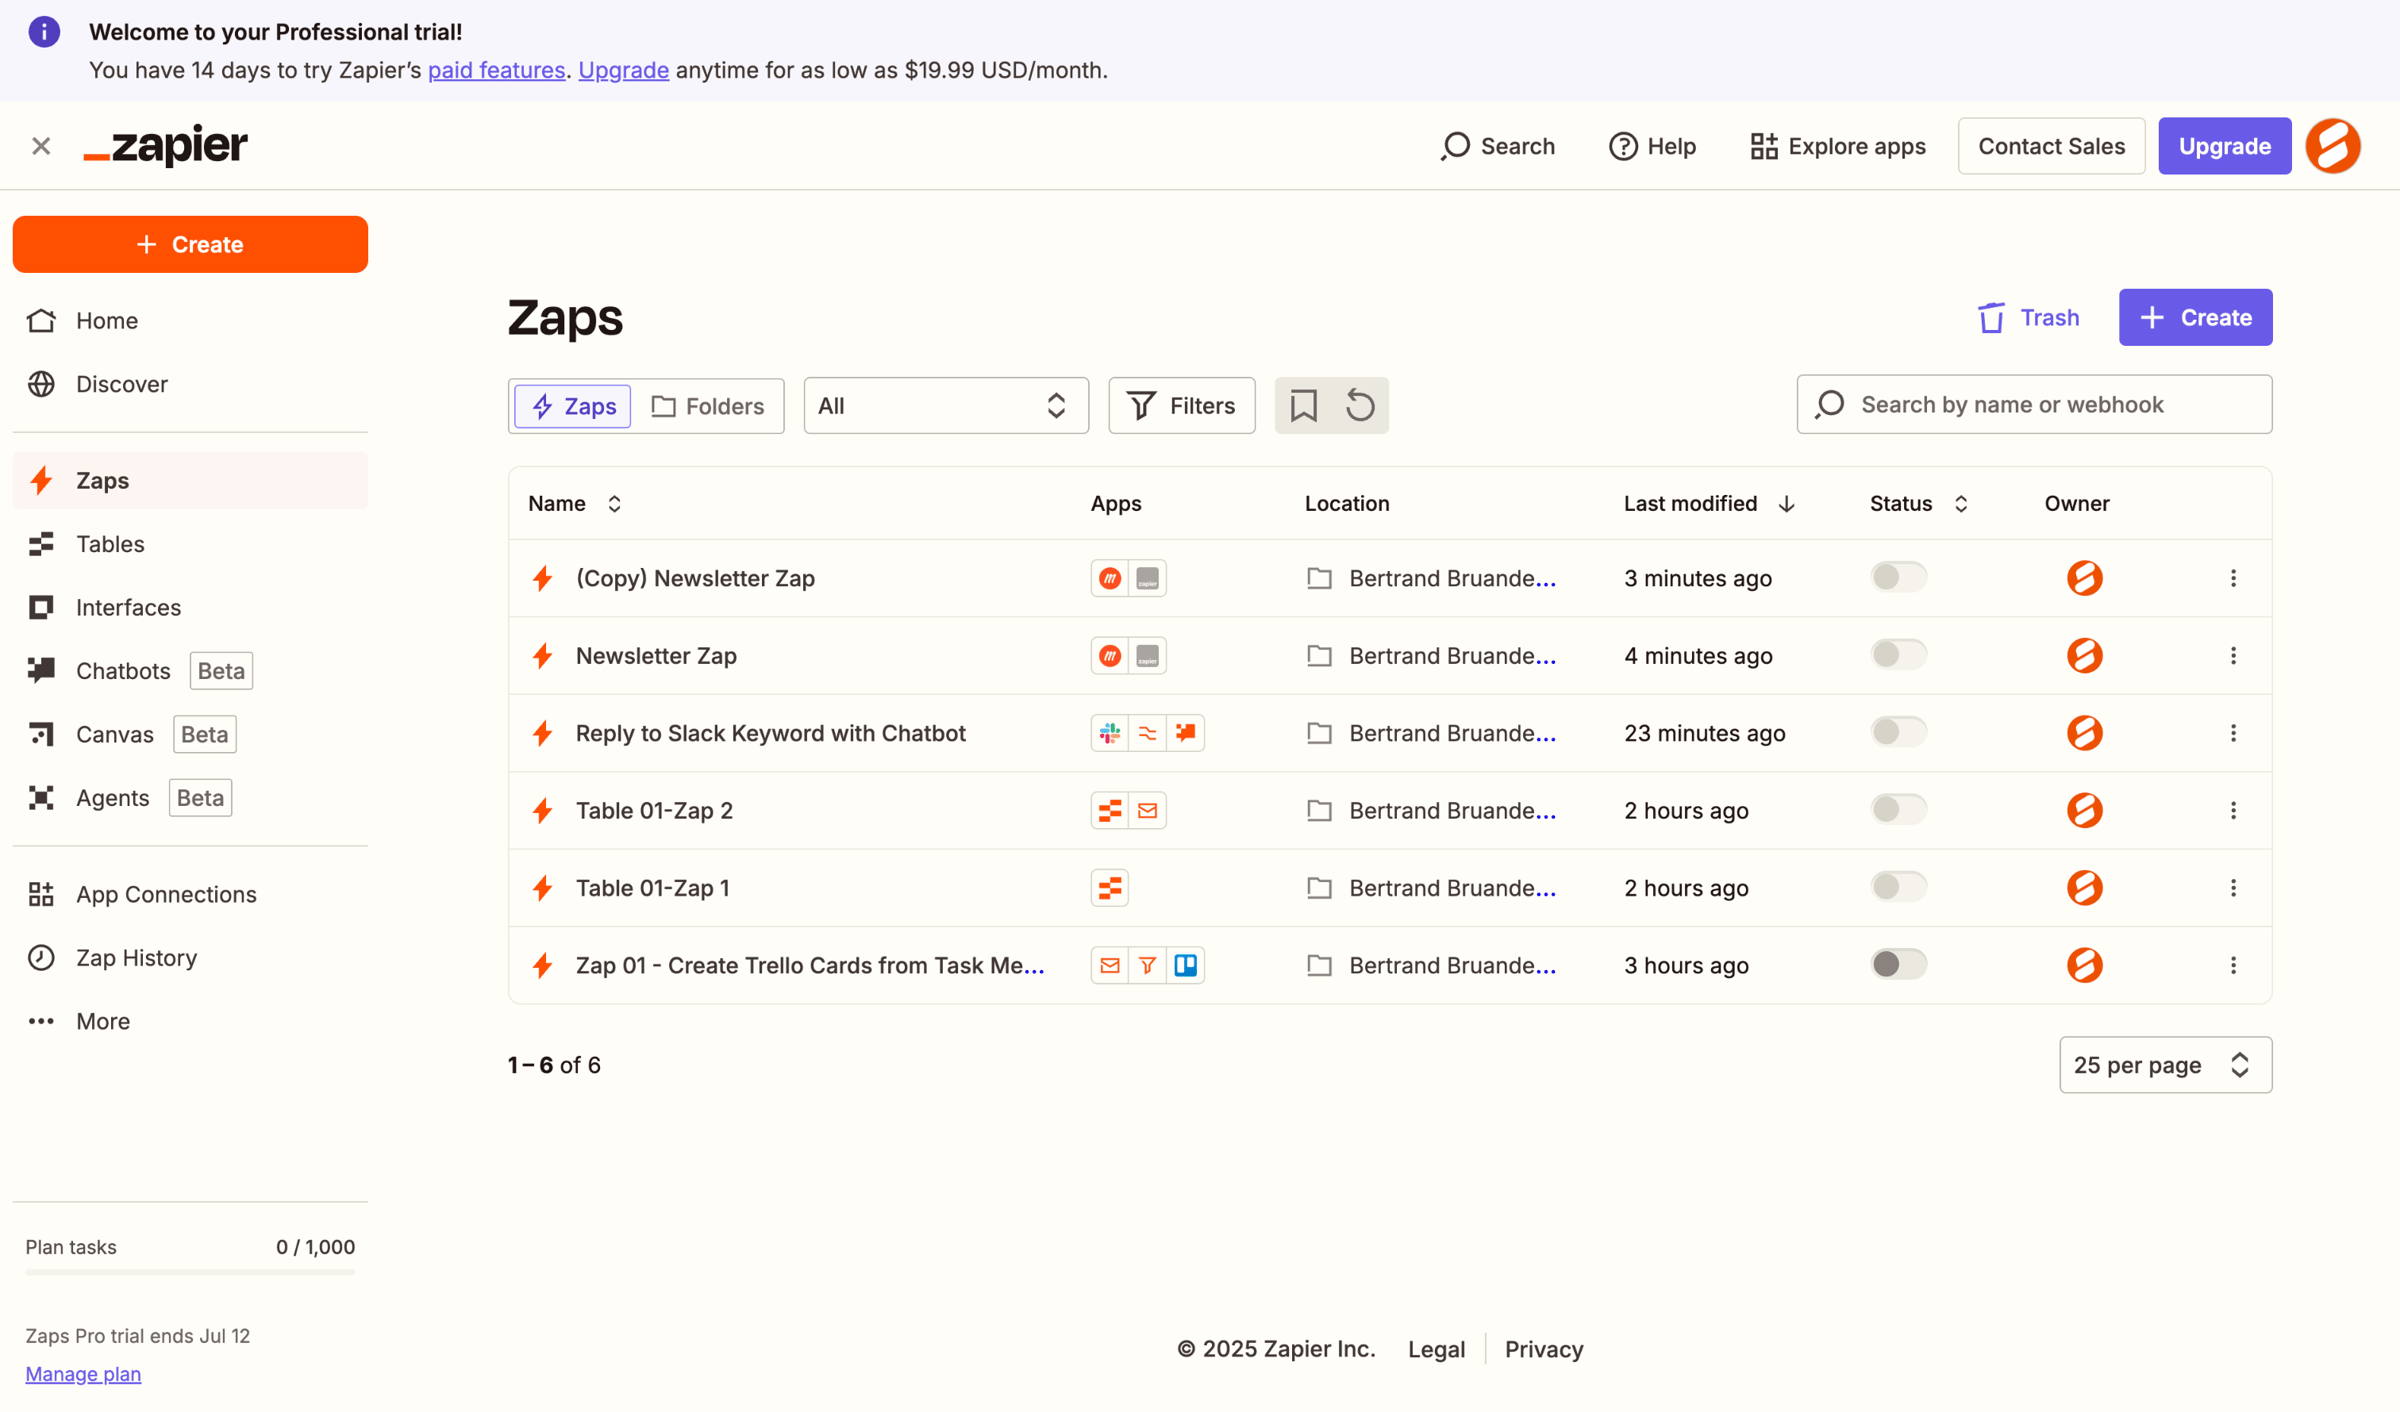This screenshot has width=2400, height=1412.
Task: Toggle status of (Copy) Newsletter Zap
Action: [x=1897, y=577]
